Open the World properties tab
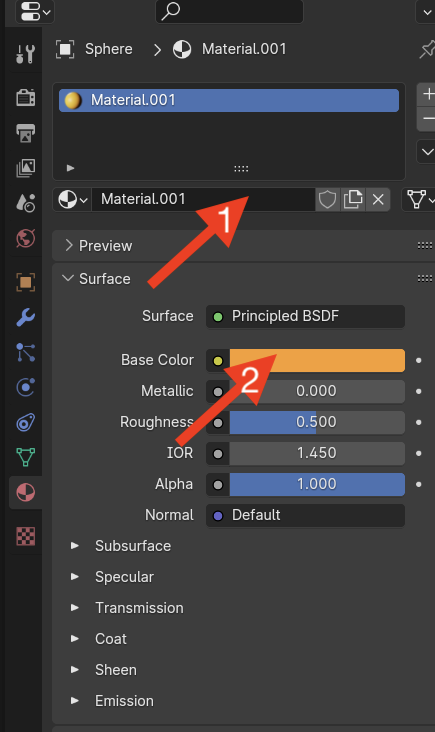Image resolution: width=435 pixels, height=732 pixels. tap(25, 238)
